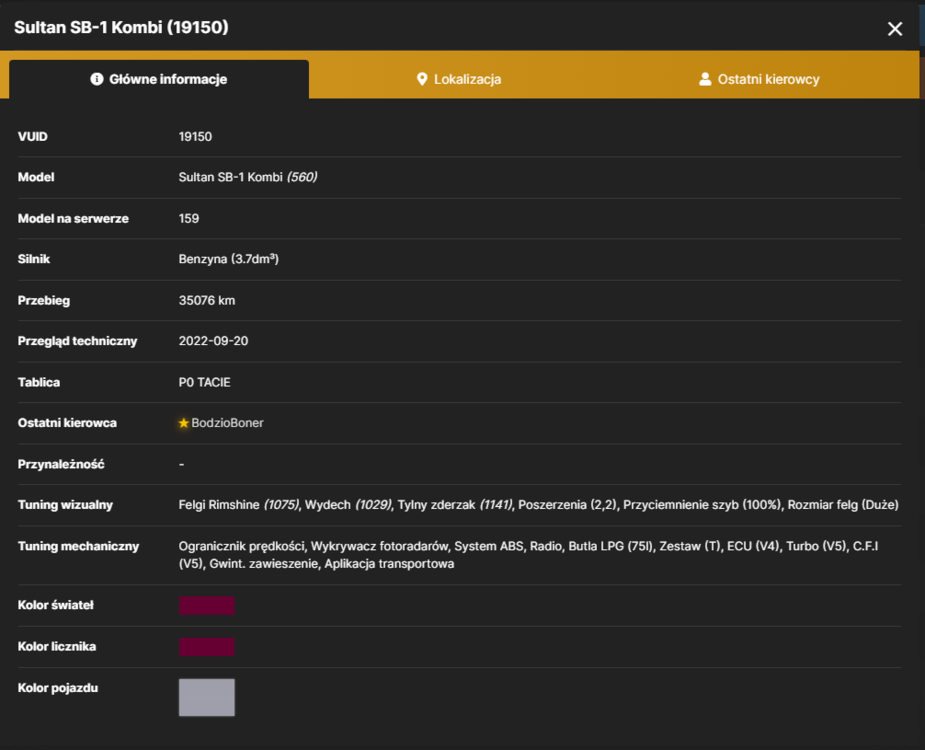Viewport: 925px width, 750px height.
Task: Click the Rozmiar felg (Duże) entry
Action: click(843, 505)
